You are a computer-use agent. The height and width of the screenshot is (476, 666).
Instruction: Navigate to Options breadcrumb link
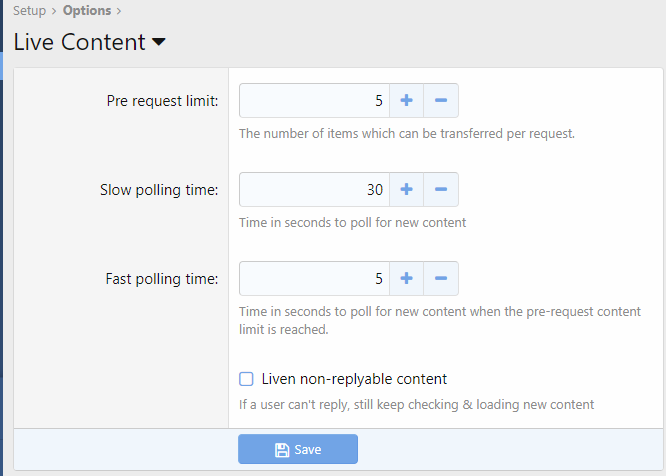coord(86,12)
